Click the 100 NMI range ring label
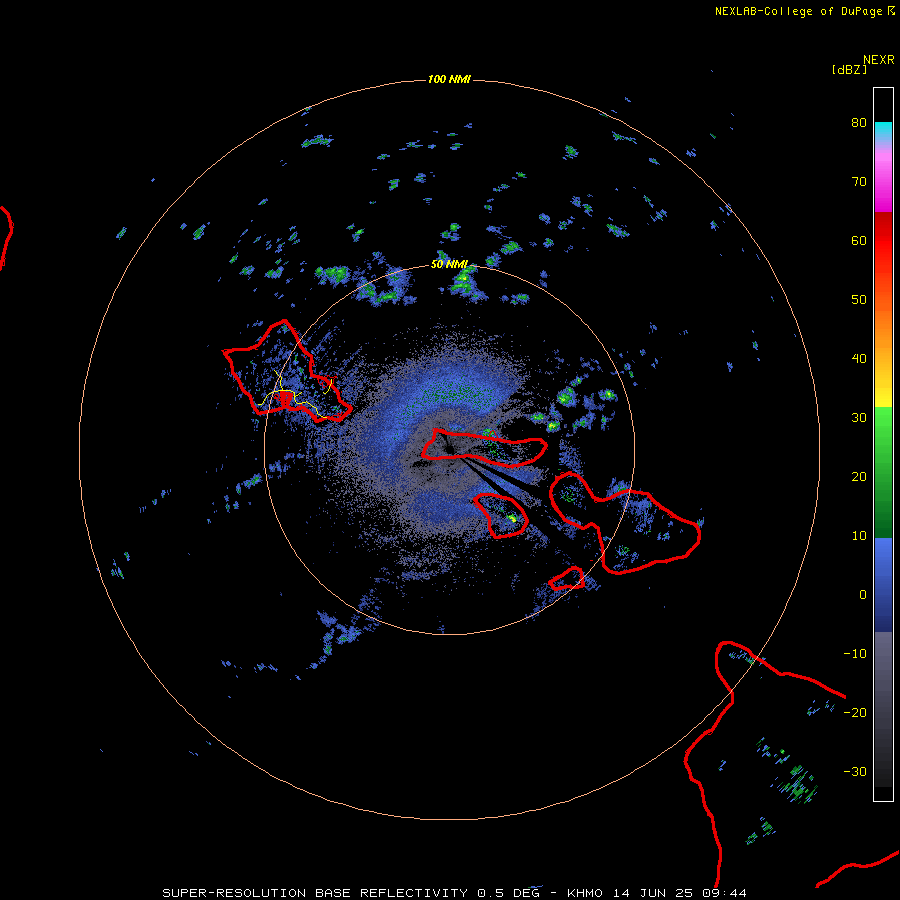900x900 pixels. pos(449,79)
